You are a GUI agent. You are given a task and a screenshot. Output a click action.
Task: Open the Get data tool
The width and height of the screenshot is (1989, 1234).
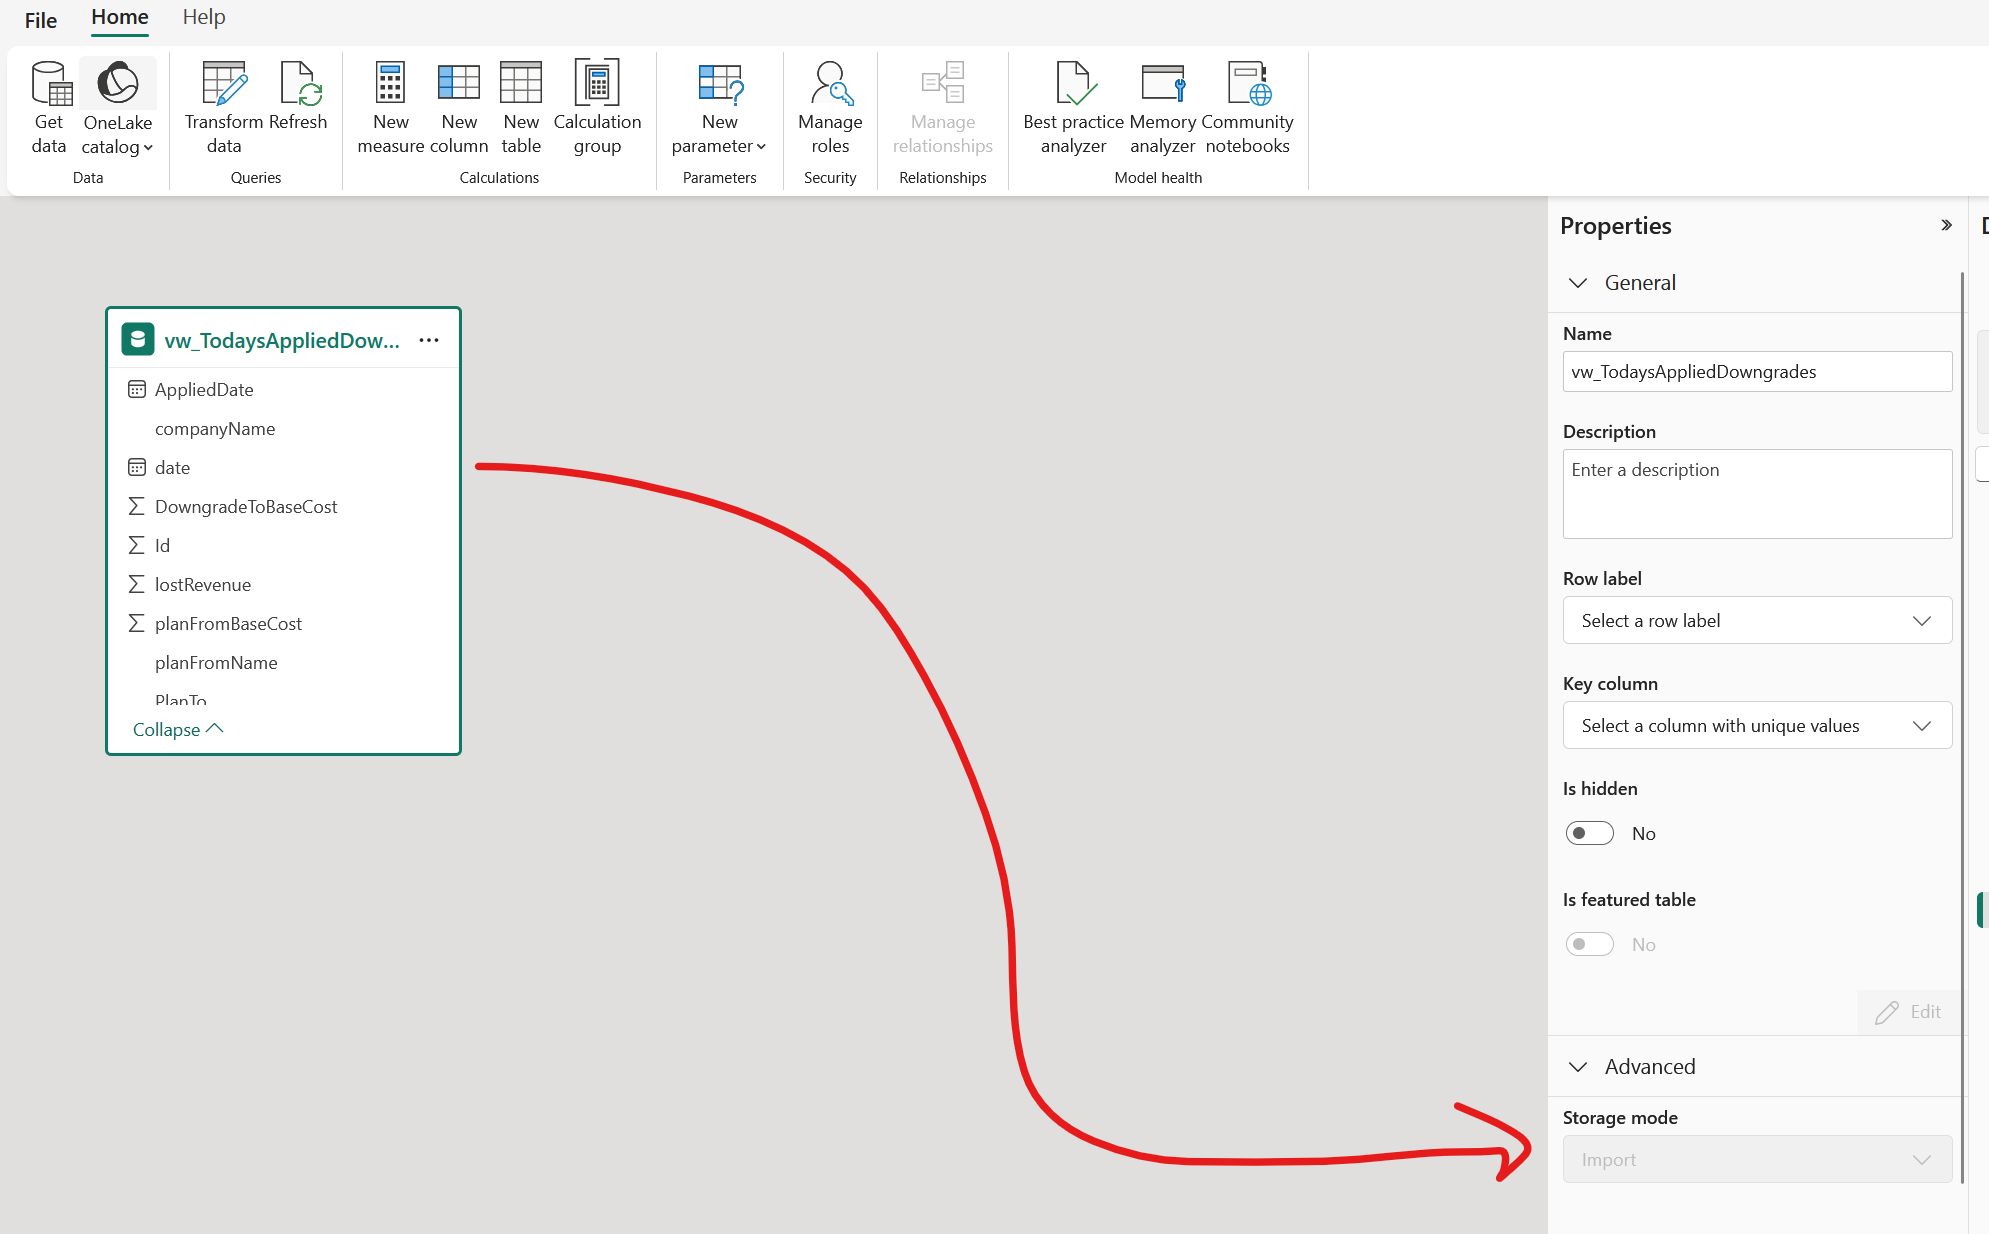tap(48, 108)
